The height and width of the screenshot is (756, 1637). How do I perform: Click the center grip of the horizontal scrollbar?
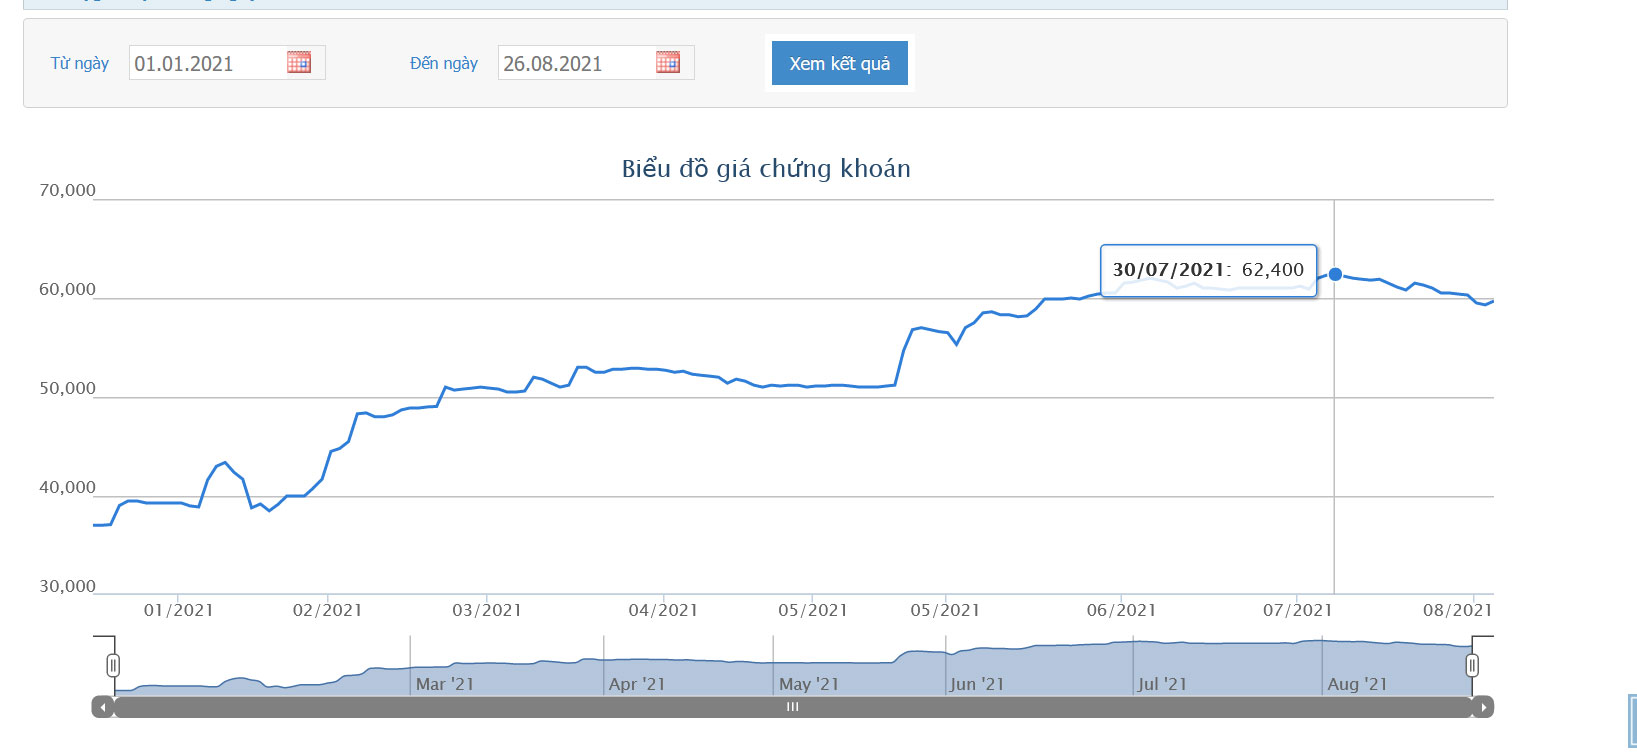793,707
